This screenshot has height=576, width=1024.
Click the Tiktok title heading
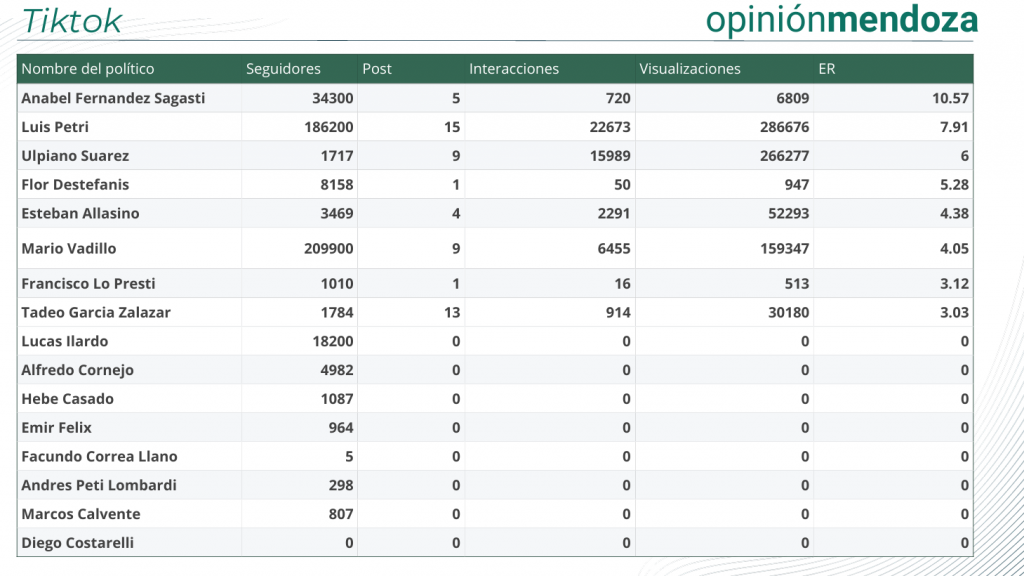pos(72,22)
